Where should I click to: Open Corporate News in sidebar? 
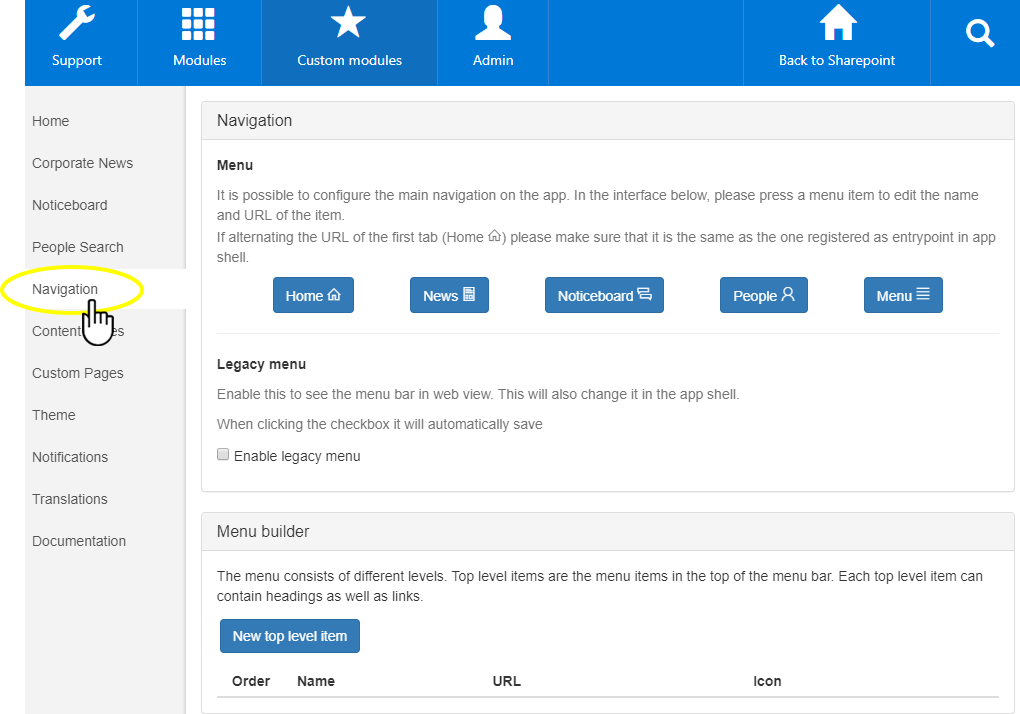point(83,163)
